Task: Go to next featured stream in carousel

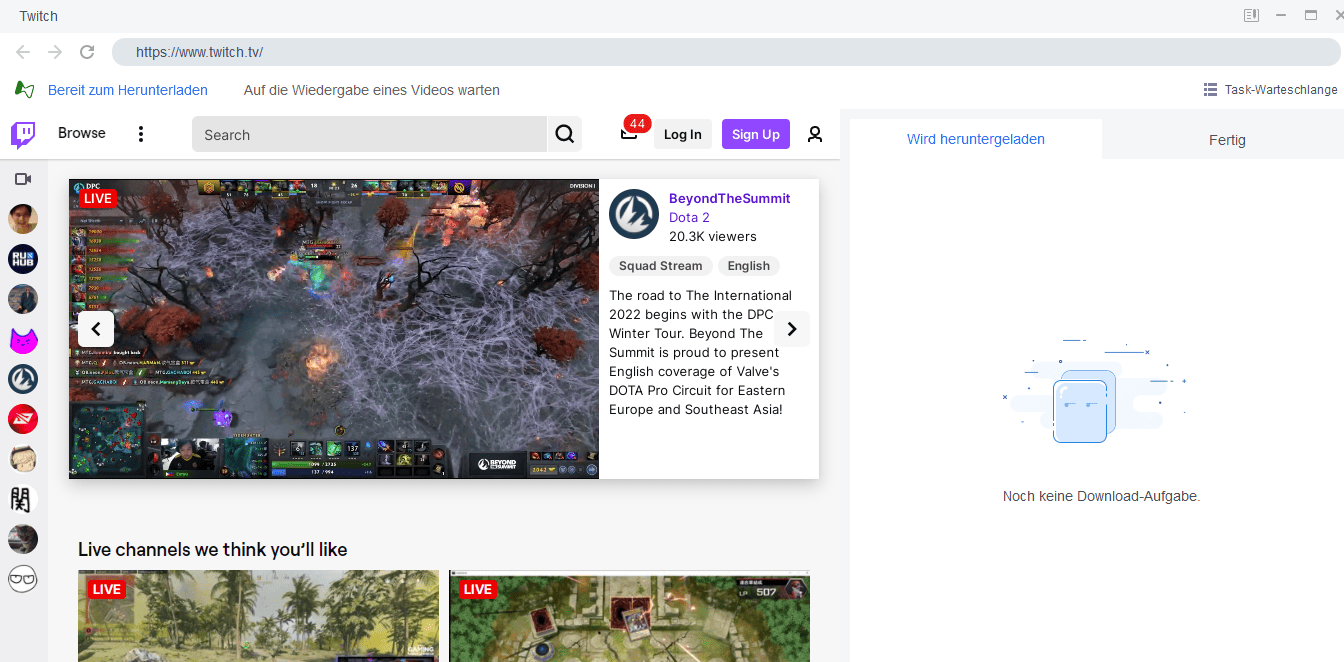Action: click(x=792, y=329)
